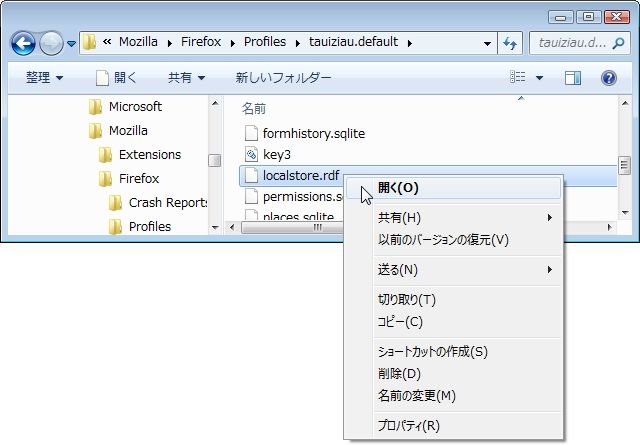Click Mozilla in the address breadcrumb
This screenshot has width=640, height=445.
point(138,42)
